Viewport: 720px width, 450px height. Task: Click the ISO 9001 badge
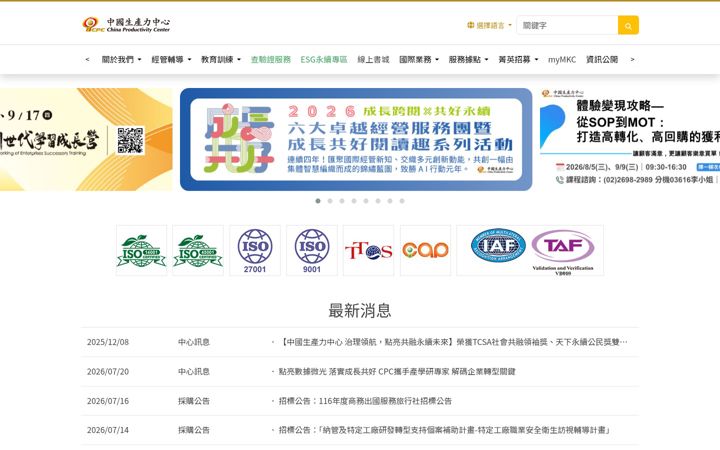tap(312, 250)
